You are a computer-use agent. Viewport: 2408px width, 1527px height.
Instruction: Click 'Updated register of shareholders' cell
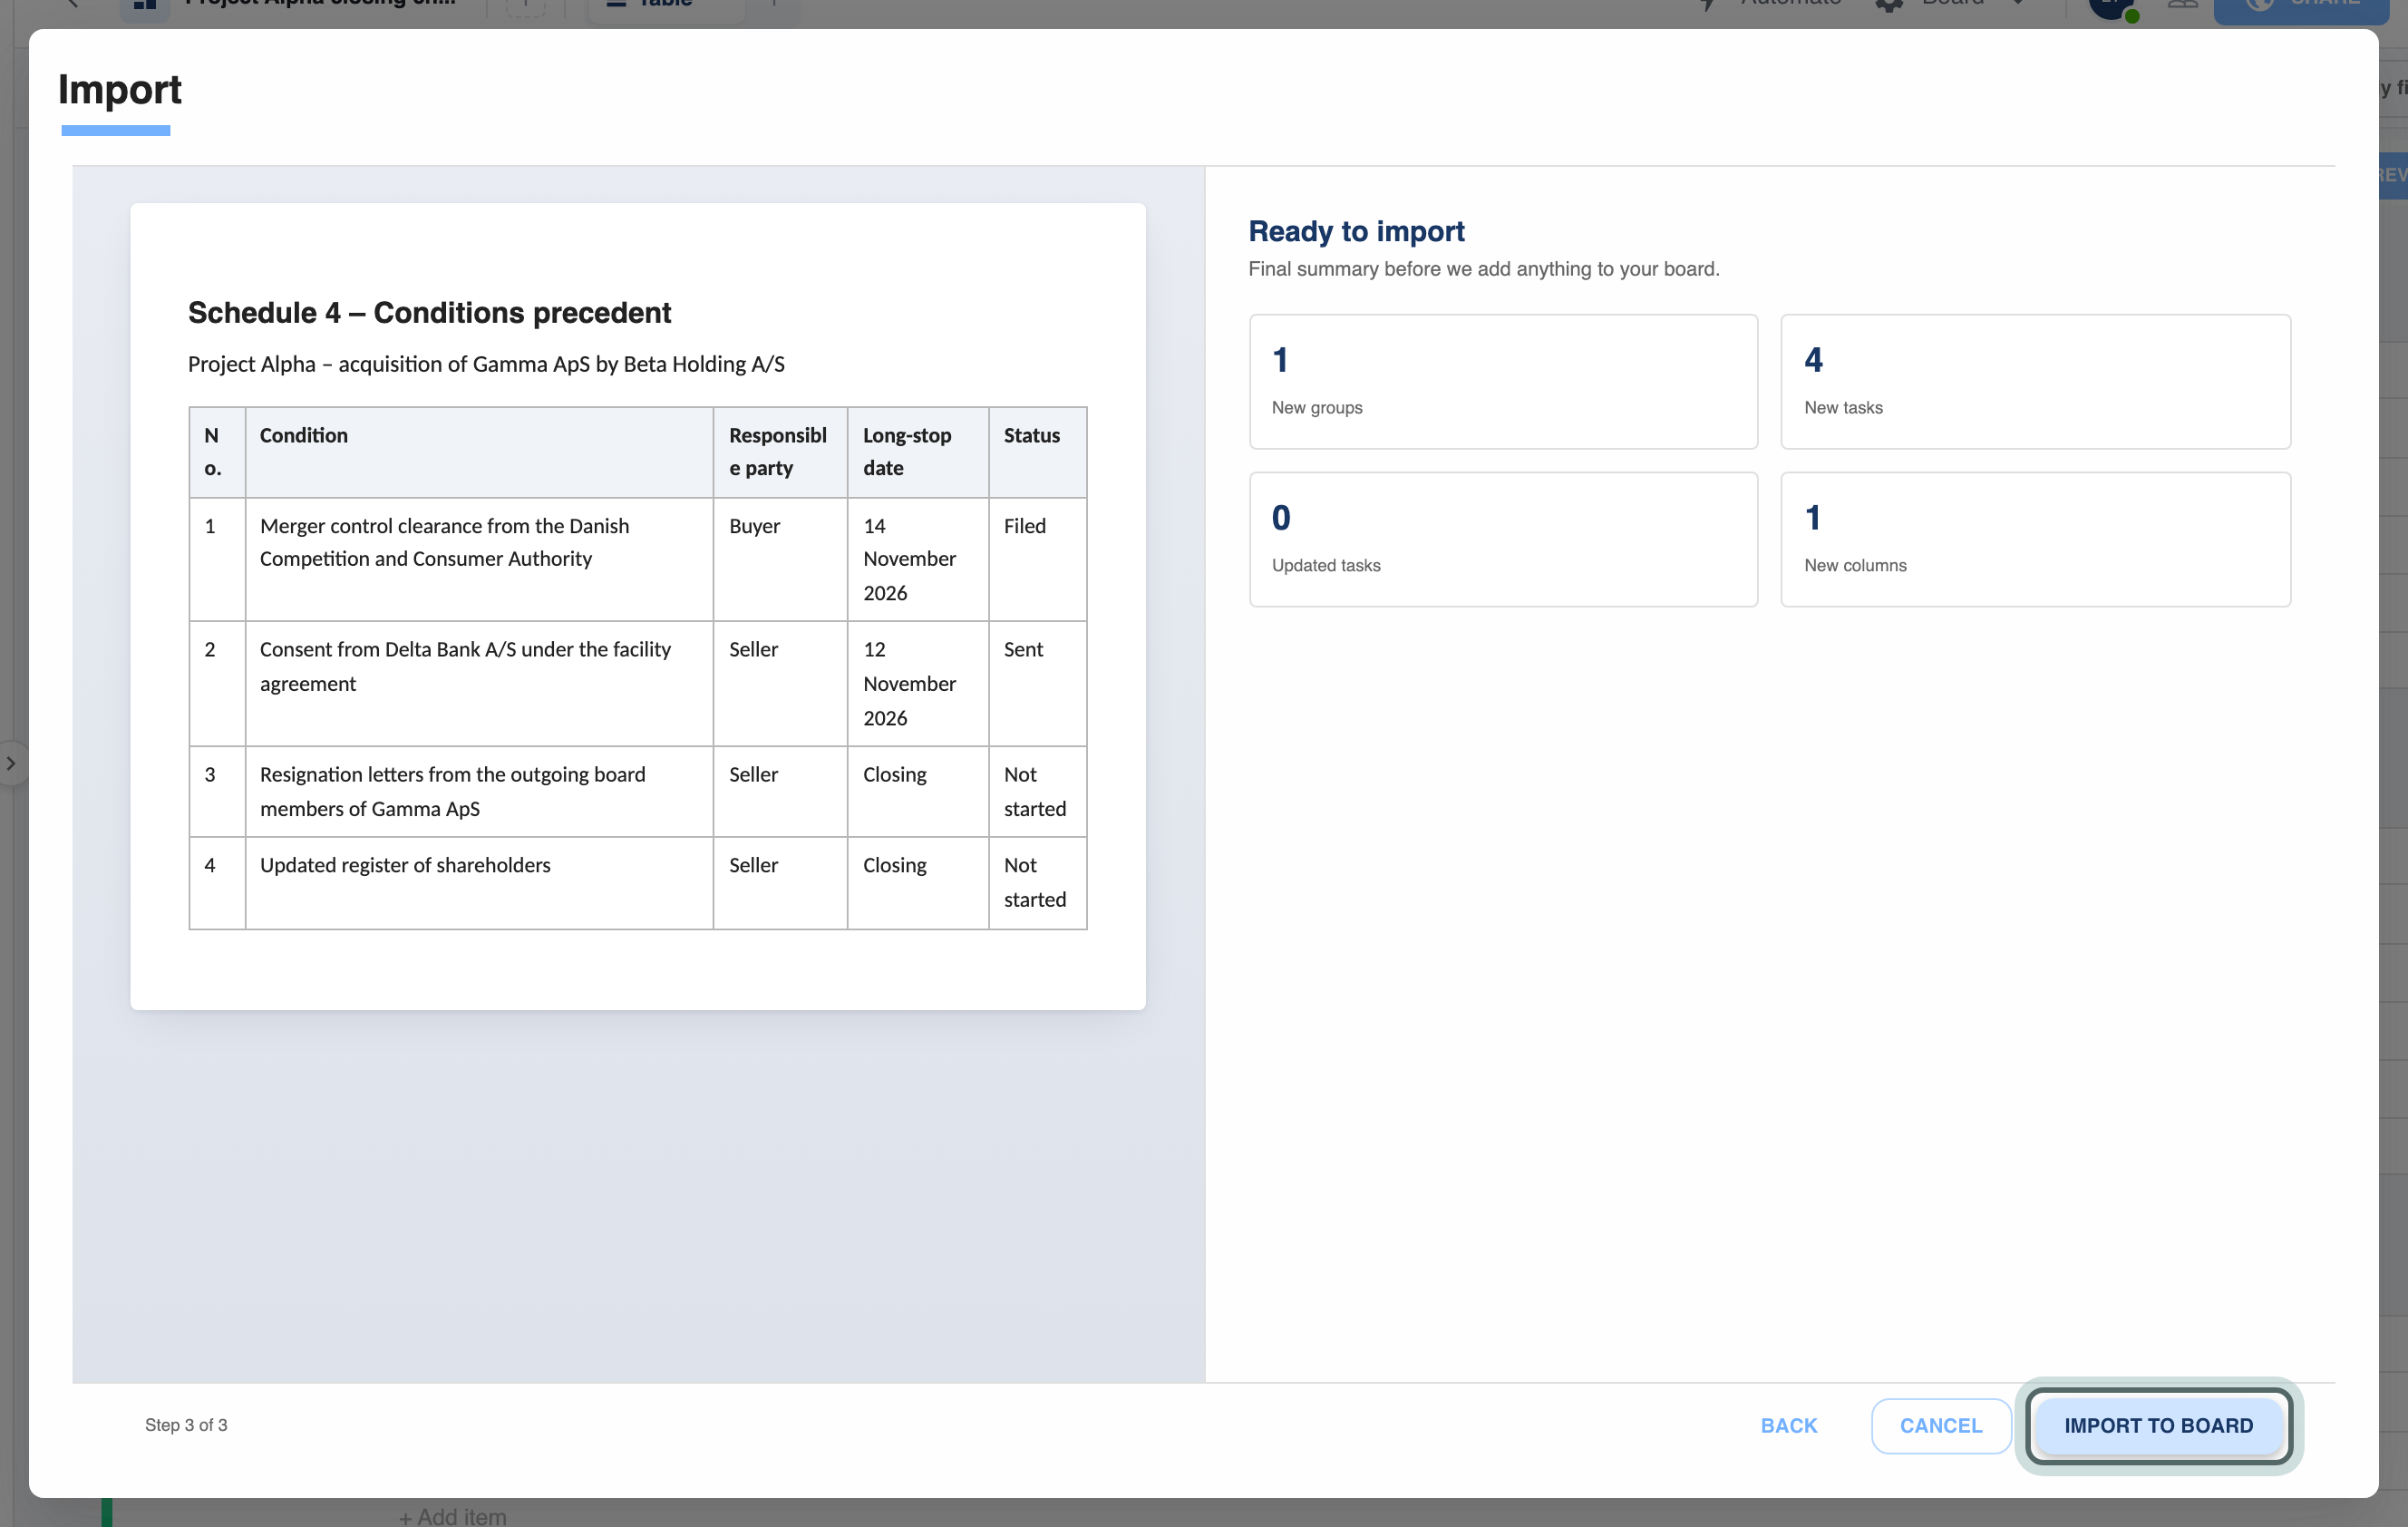(479, 883)
